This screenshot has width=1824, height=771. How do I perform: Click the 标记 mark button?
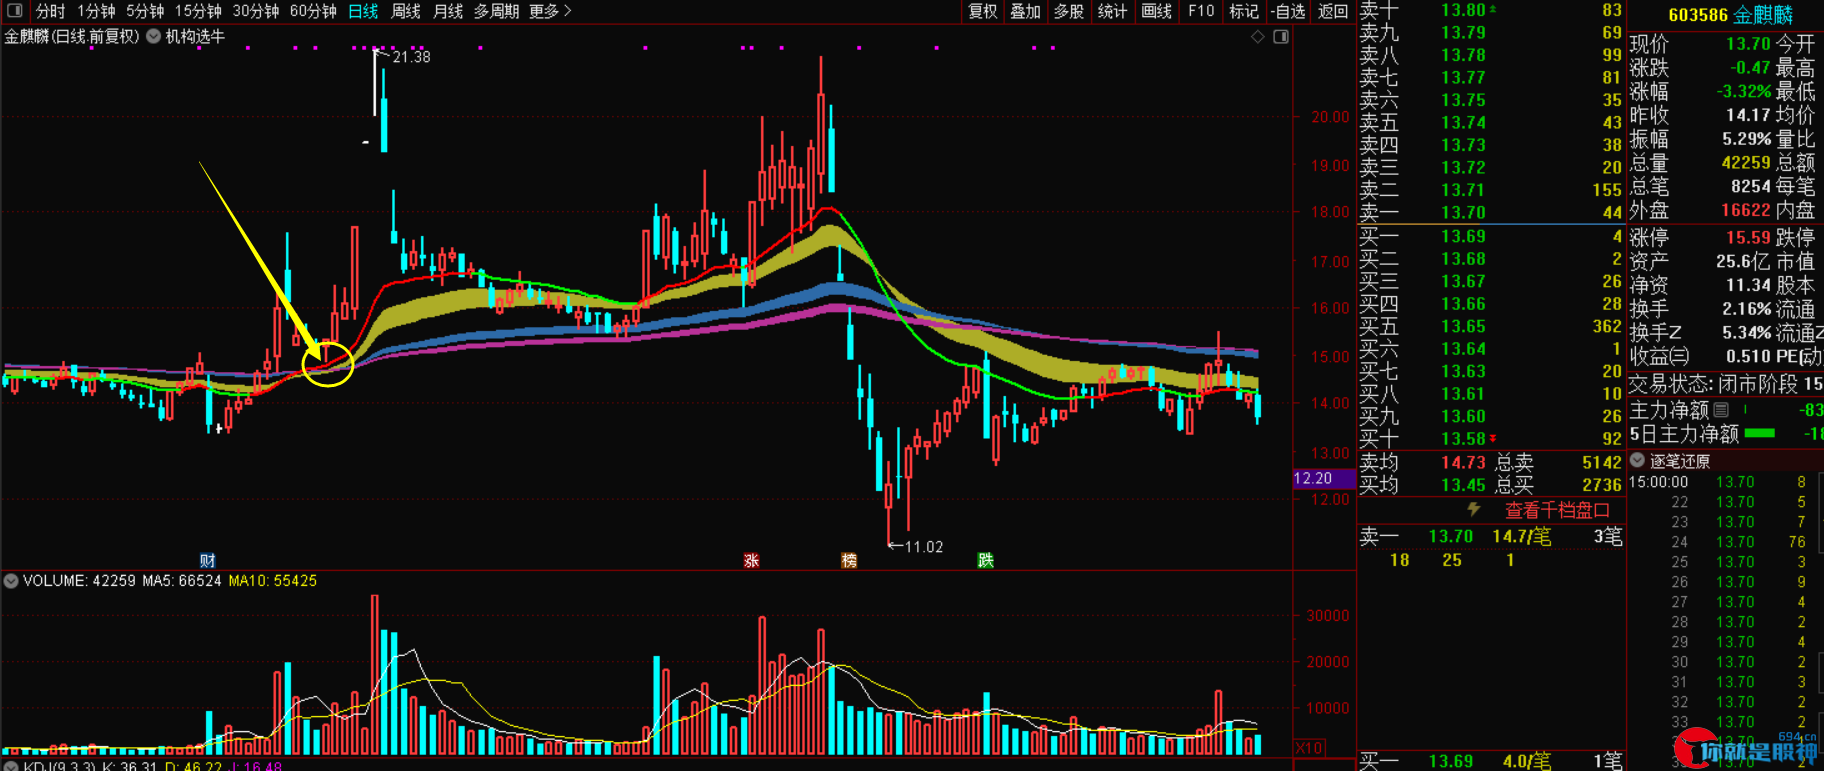[1244, 11]
